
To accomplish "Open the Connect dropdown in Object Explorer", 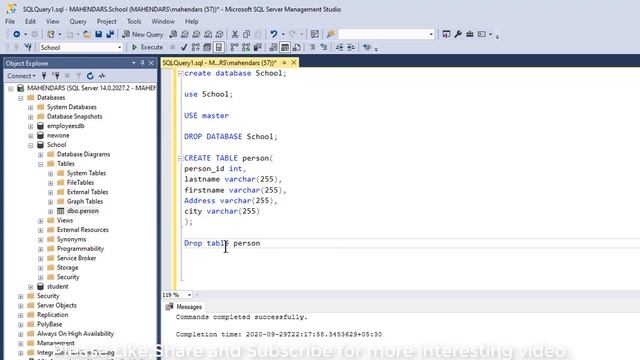I will point(21,76).
